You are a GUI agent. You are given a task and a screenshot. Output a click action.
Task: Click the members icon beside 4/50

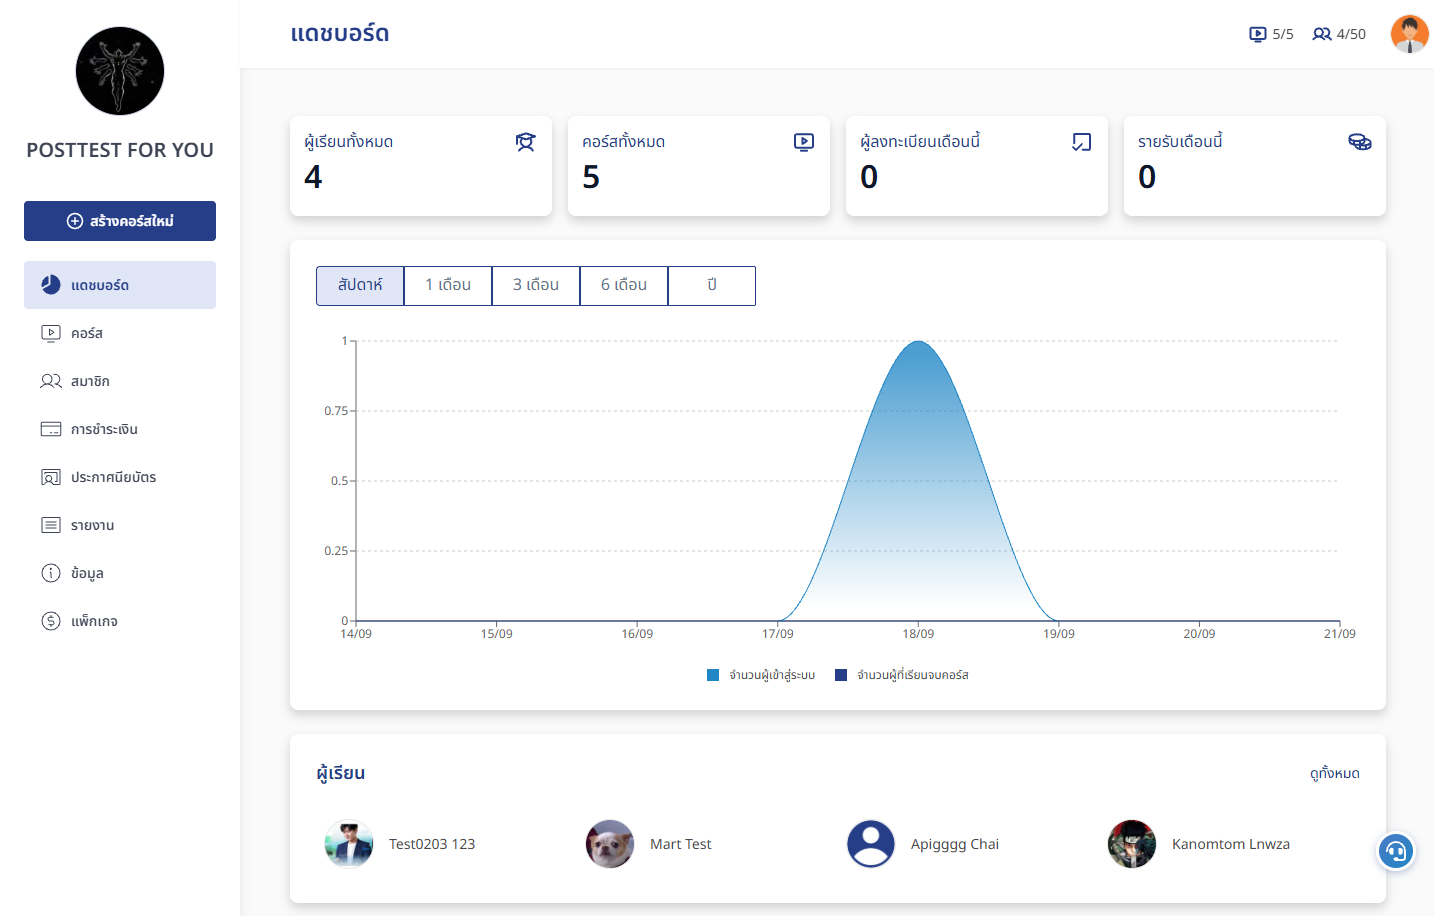coord(1322,34)
